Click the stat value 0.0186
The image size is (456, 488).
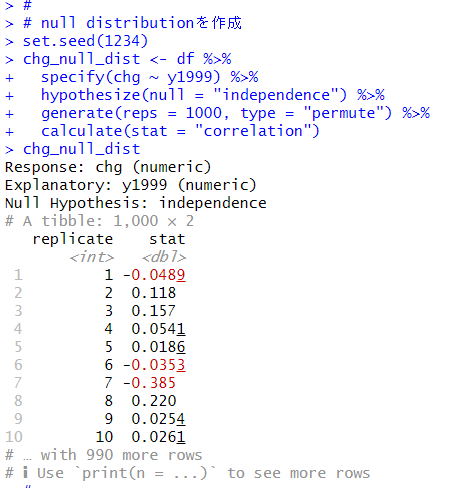click(x=158, y=347)
